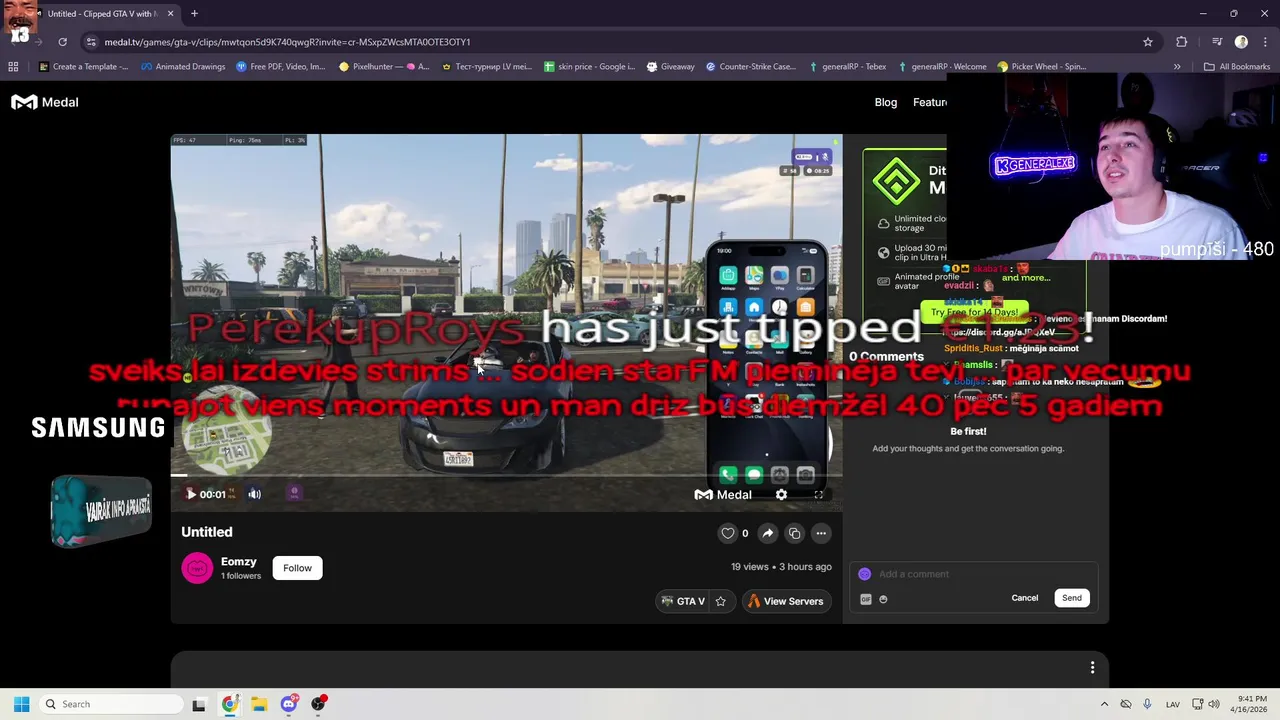This screenshot has width=1280, height=720.
Task: Open skin price Google bookmark
Action: (589, 67)
